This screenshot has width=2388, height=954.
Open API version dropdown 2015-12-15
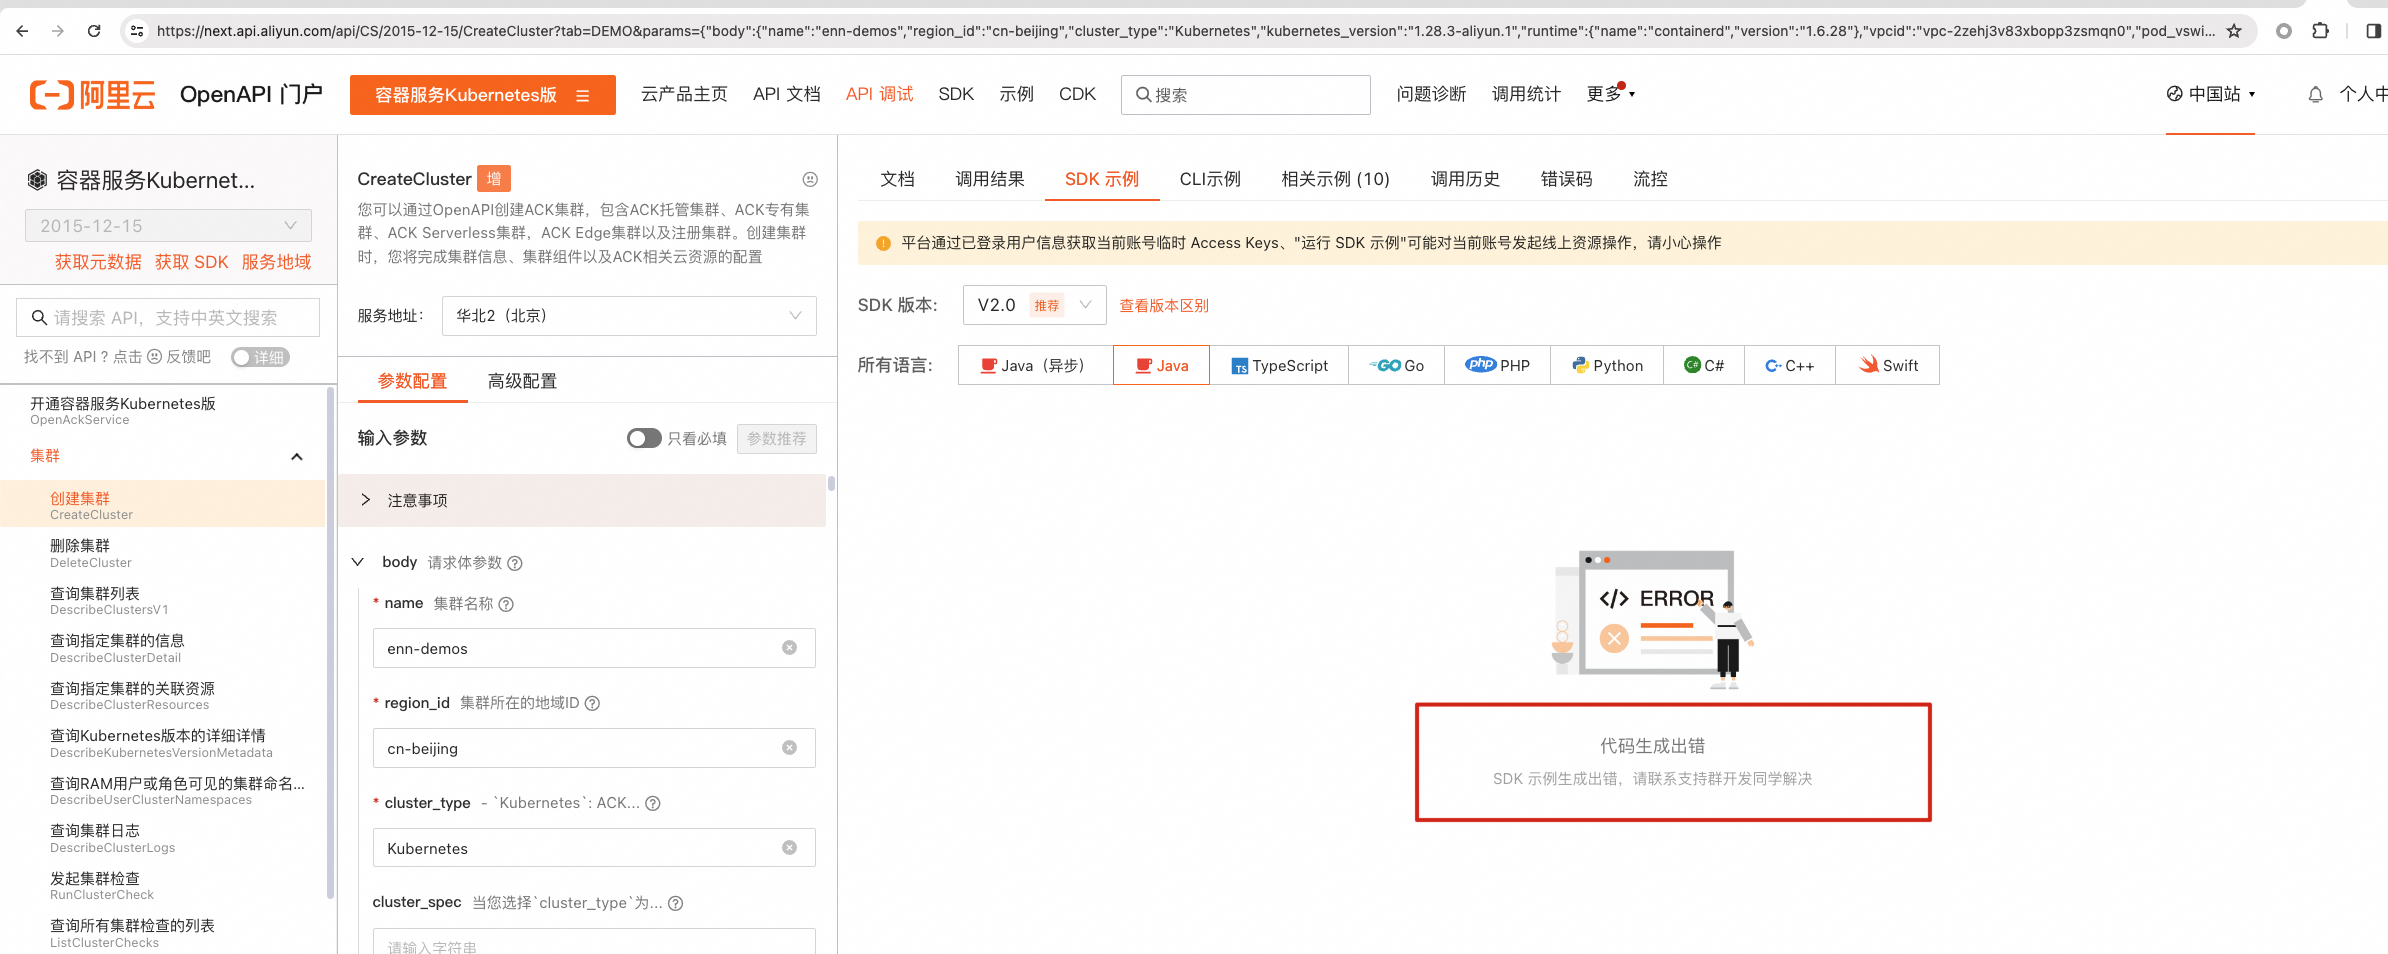coord(168,225)
